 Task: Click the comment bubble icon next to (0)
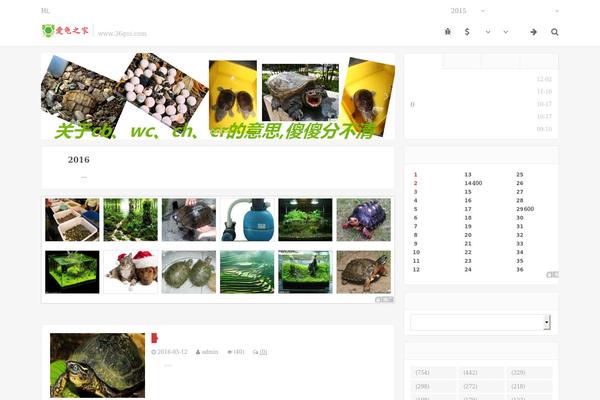(x=255, y=352)
